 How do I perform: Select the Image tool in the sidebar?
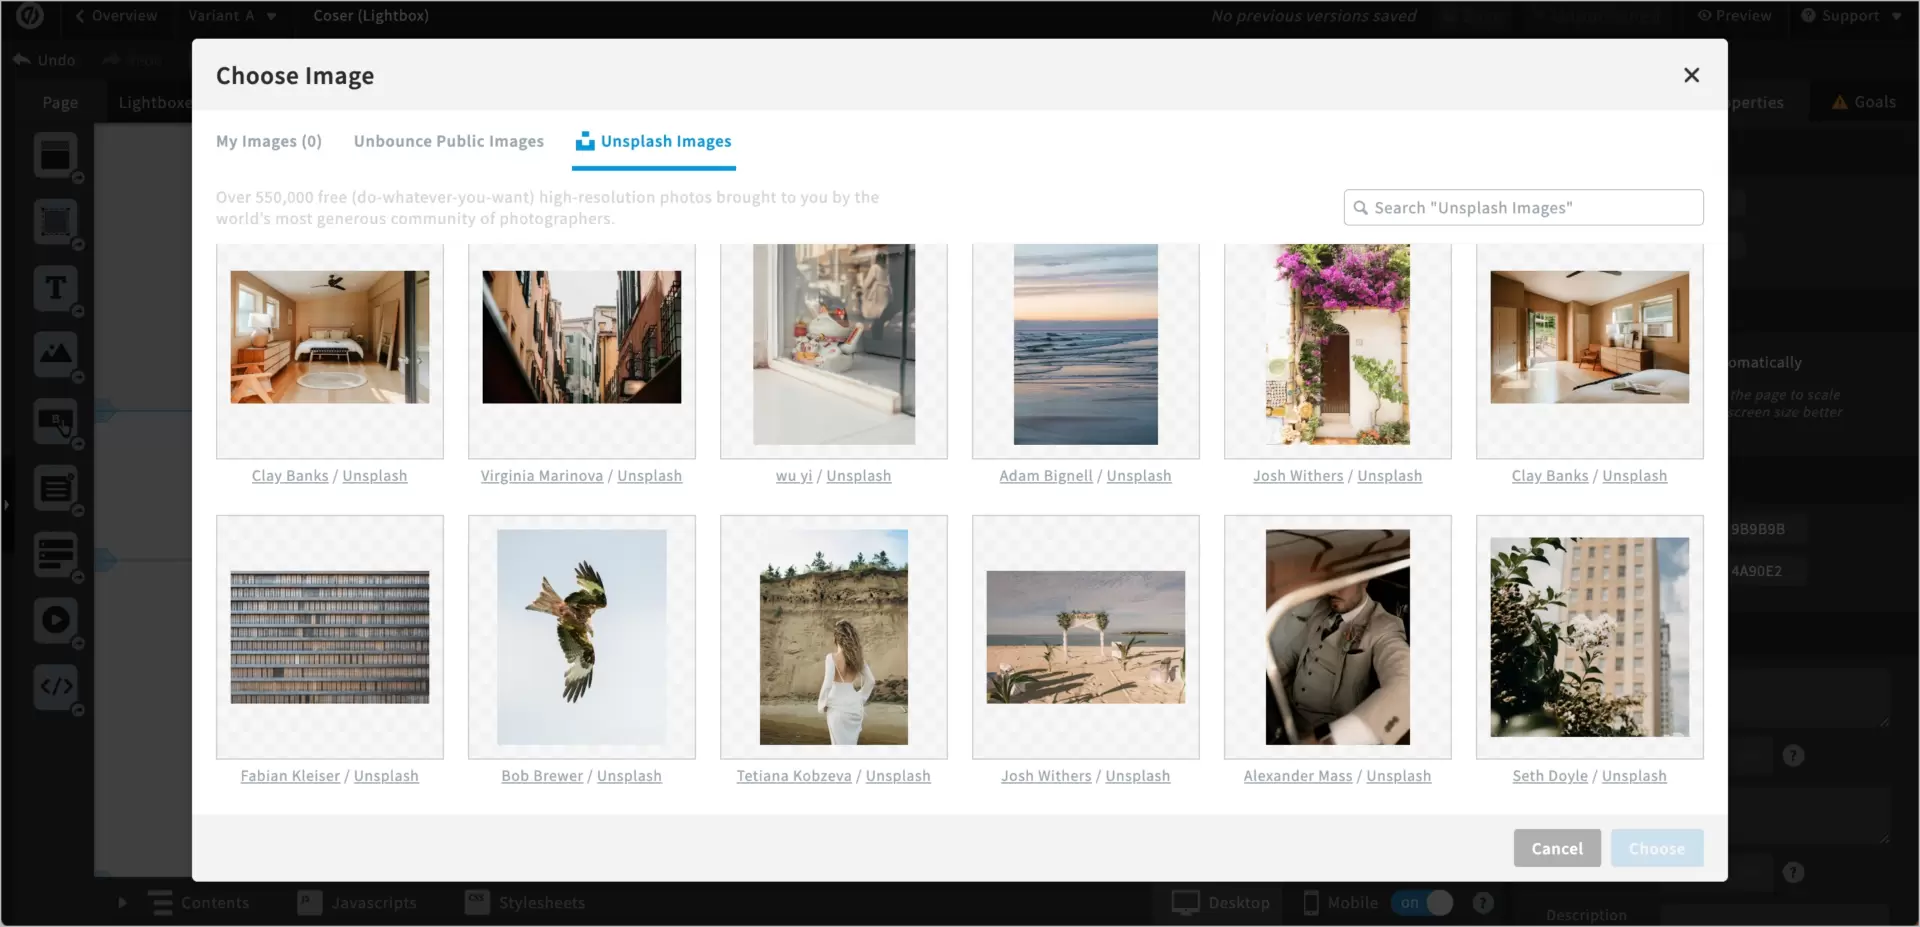(57, 355)
